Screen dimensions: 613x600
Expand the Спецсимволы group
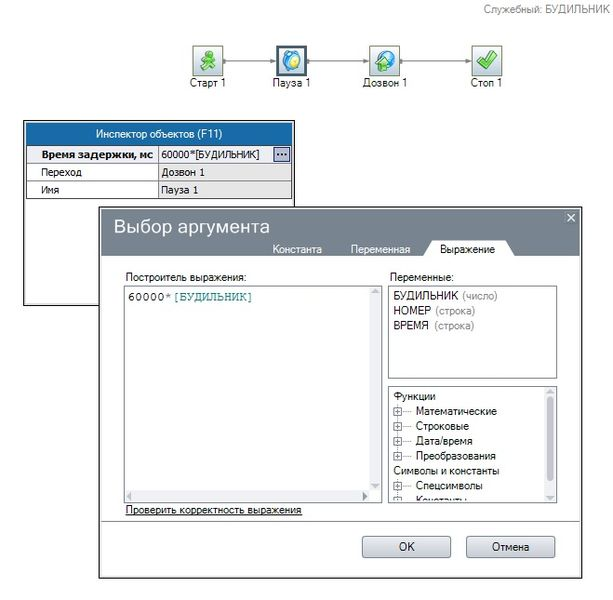tap(398, 486)
